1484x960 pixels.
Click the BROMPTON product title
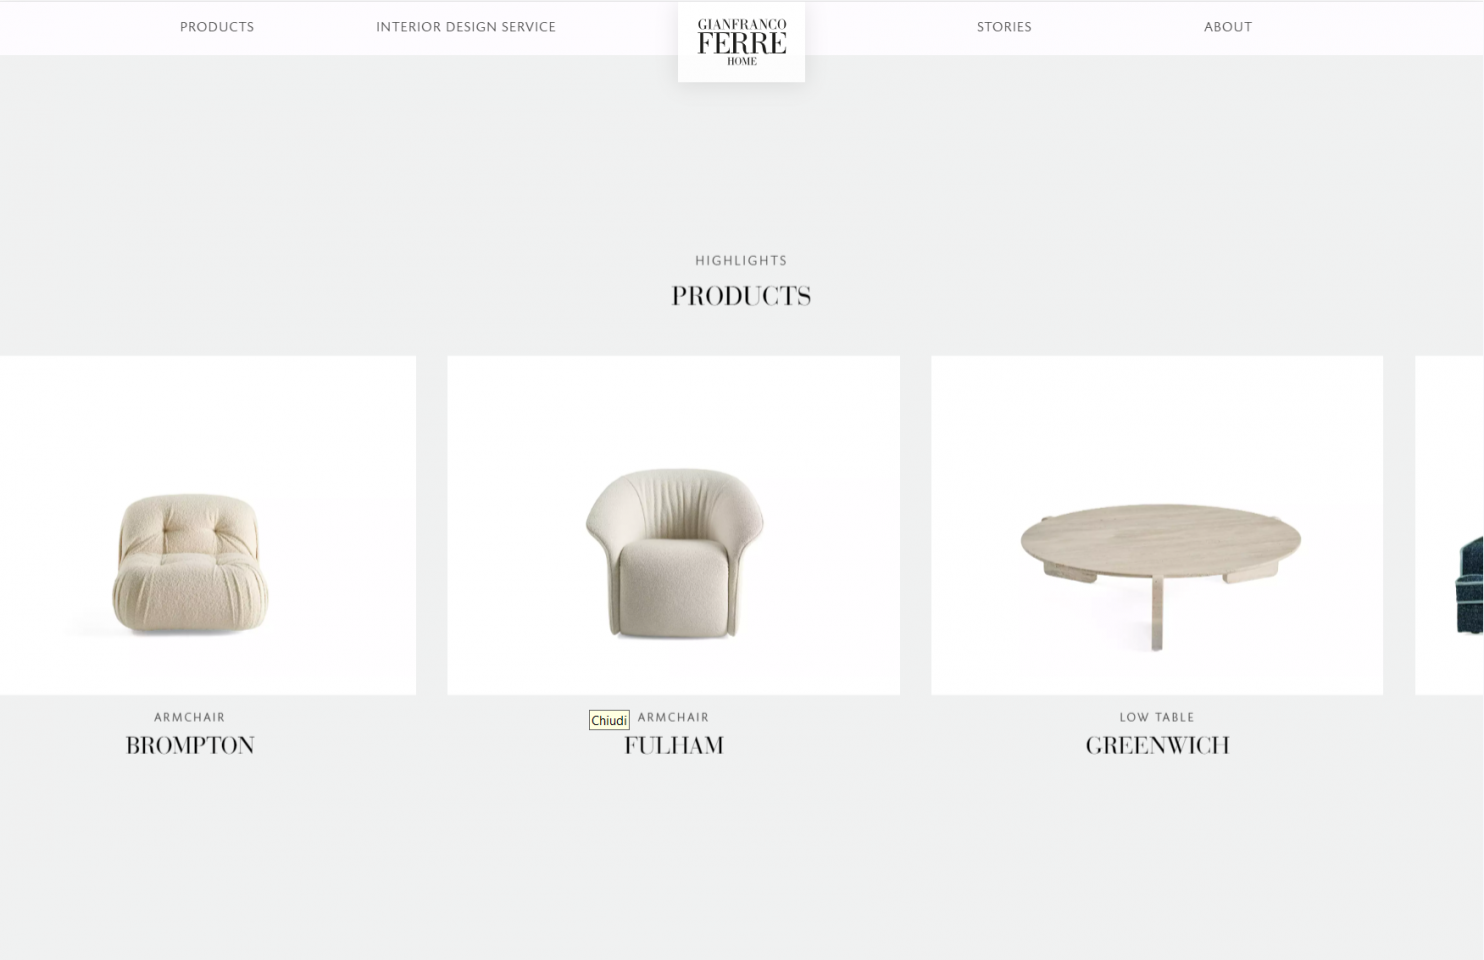point(190,745)
